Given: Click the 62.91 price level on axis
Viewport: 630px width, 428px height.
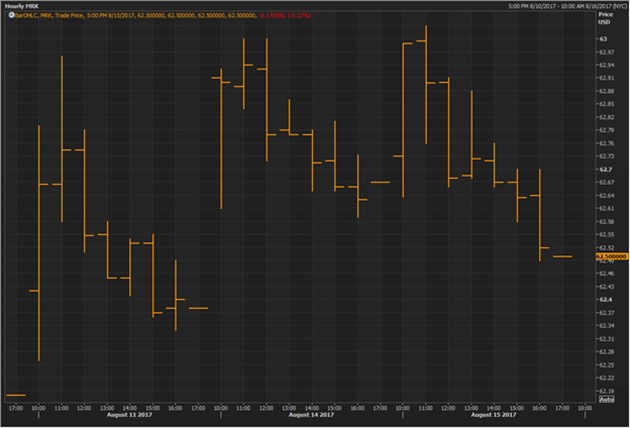Looking at the screenshot, I should tap(606, 78).
